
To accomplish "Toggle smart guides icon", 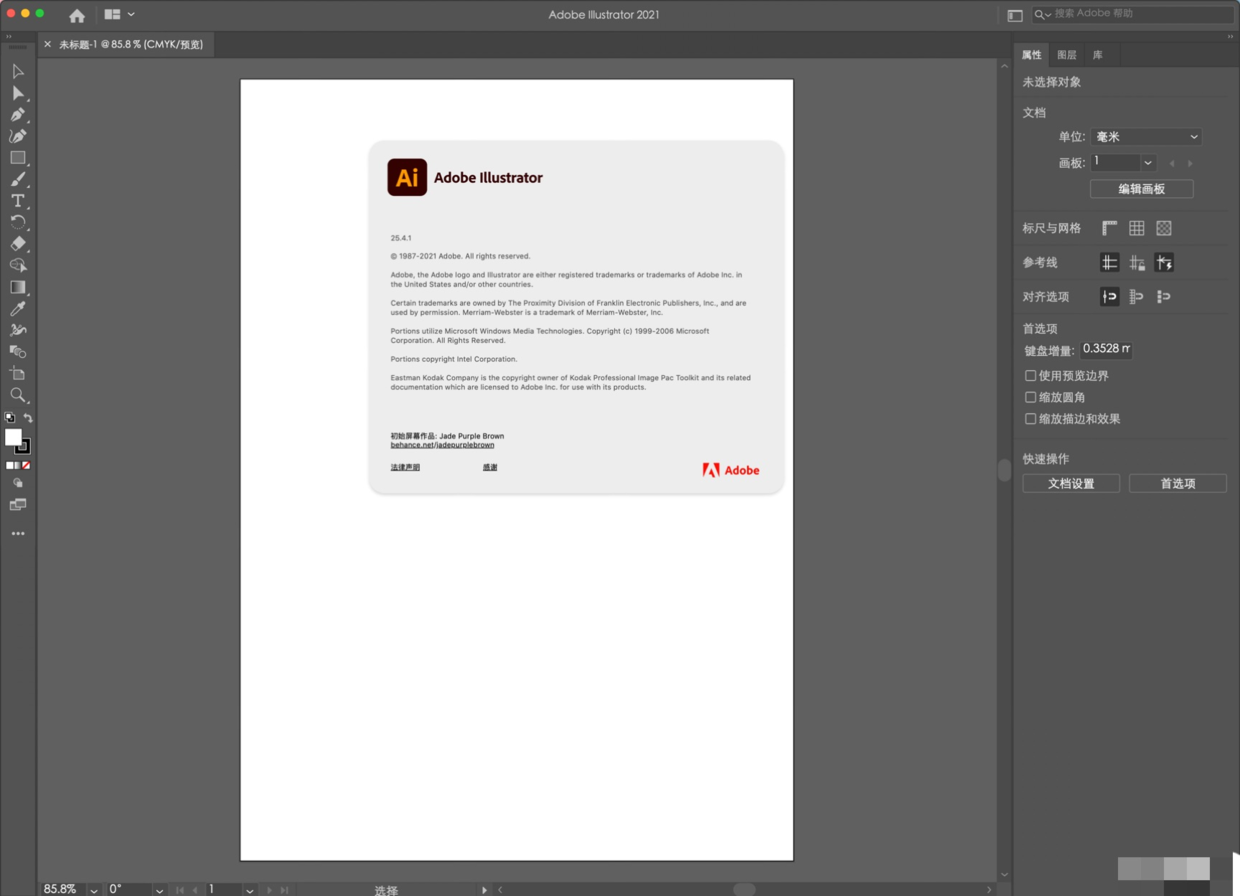I will tap(1164, 262).
